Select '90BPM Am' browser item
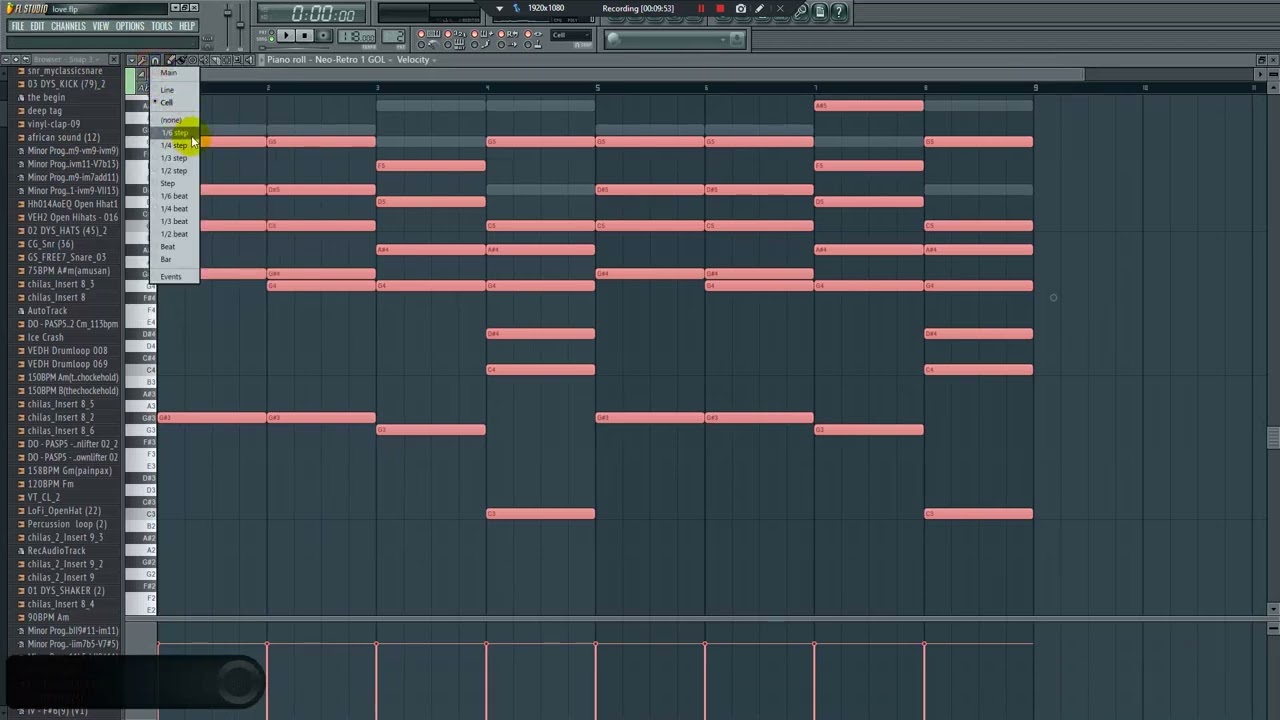The image size is (1280, 720). 48,617
